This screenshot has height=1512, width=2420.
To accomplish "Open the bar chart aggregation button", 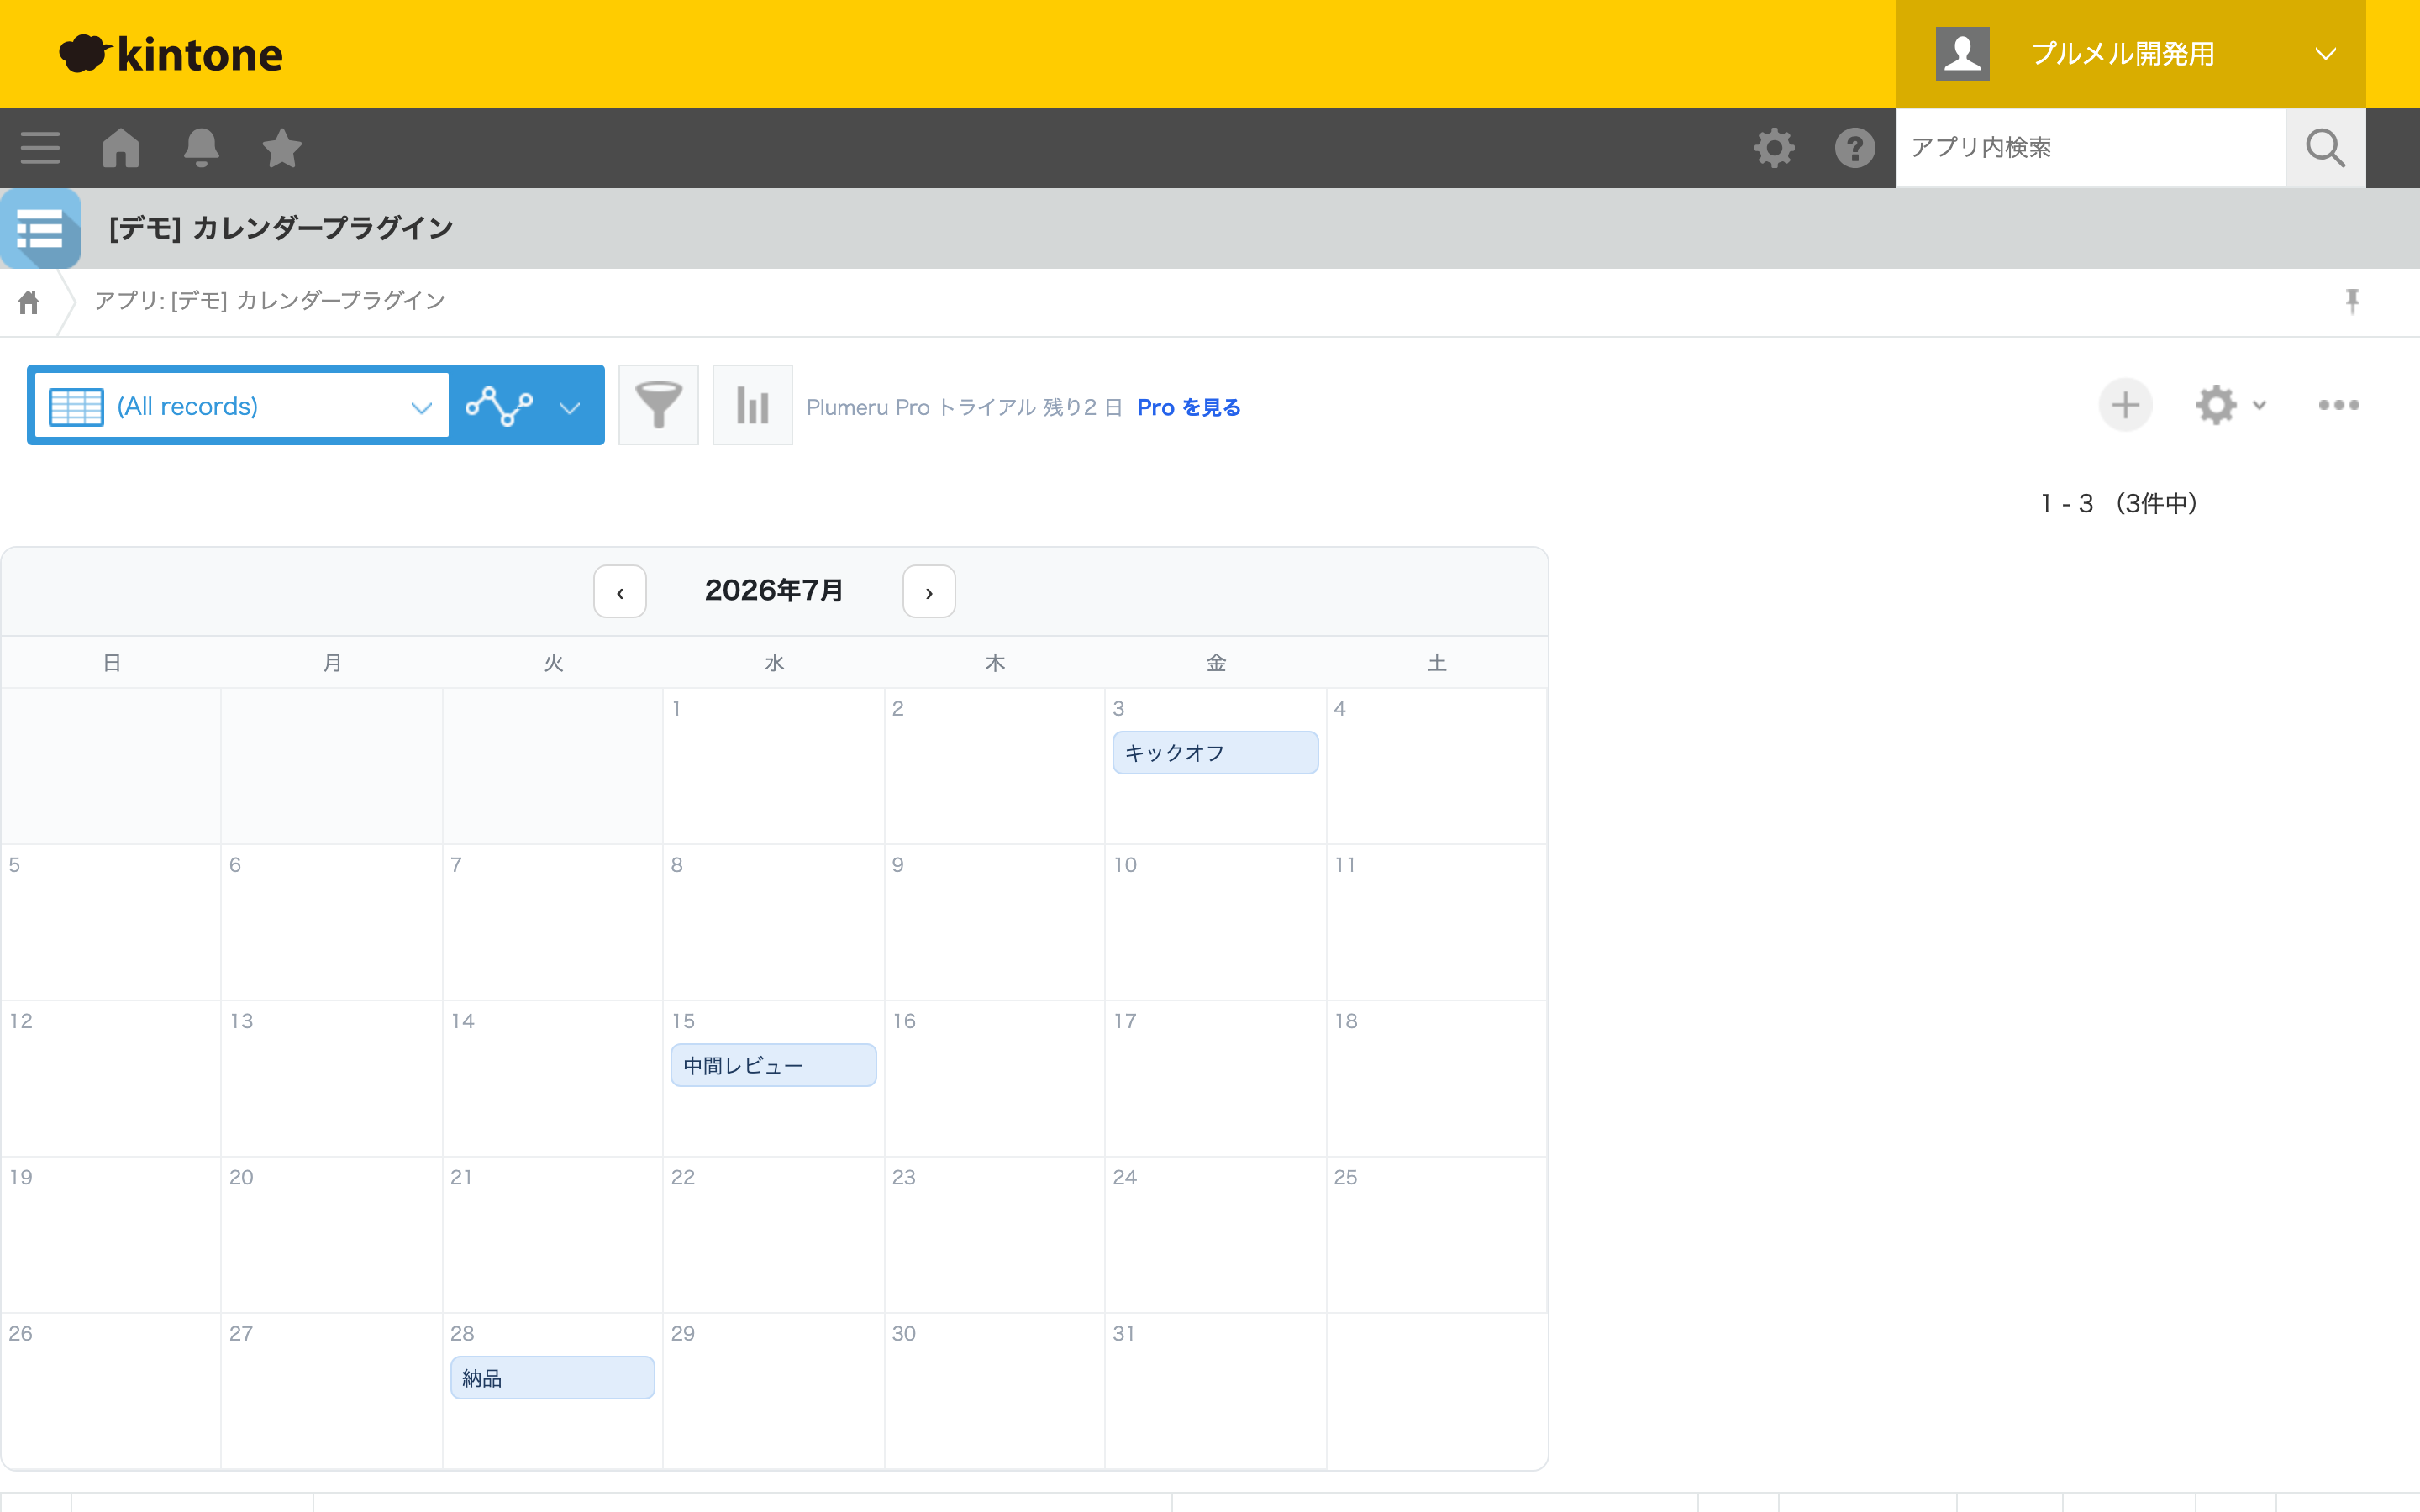I will [x=753, y=406].
